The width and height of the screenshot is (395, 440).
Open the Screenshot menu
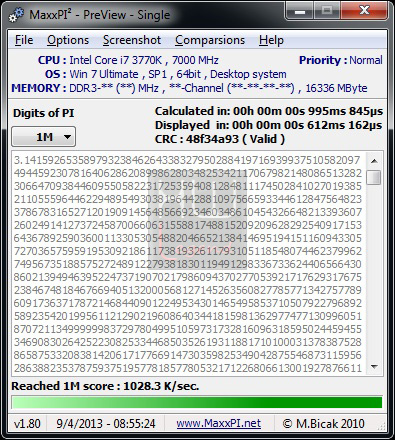[x=132, y=40]
